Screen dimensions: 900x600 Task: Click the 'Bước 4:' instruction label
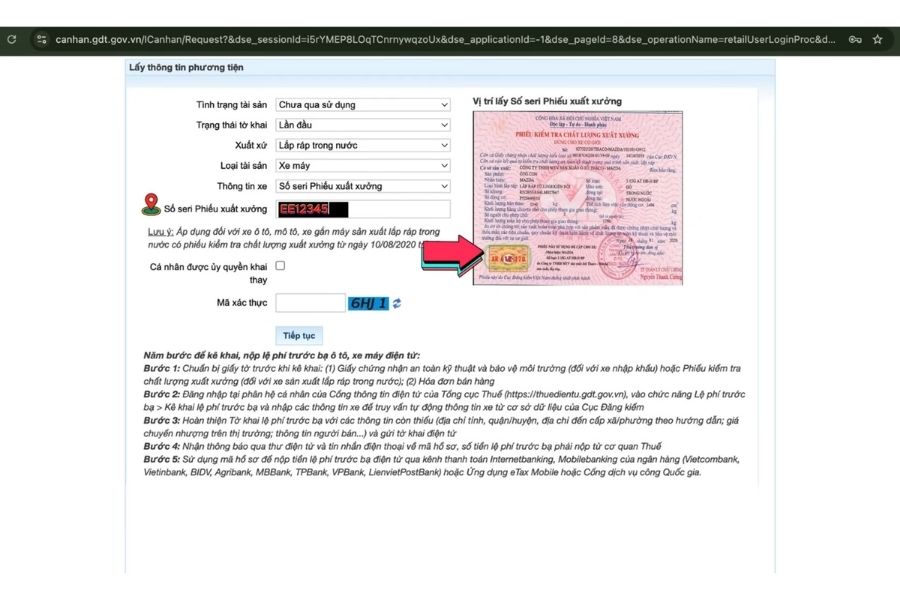pos(162,446)
